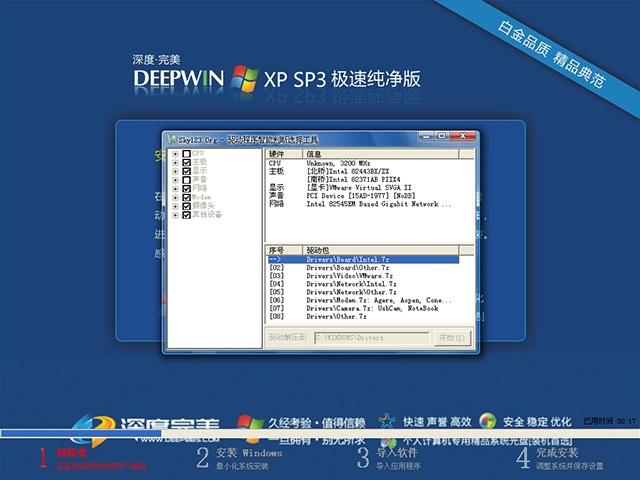Expand the 主板 tree node
Viewport: 640px width, 480px height.
point(175,162)
